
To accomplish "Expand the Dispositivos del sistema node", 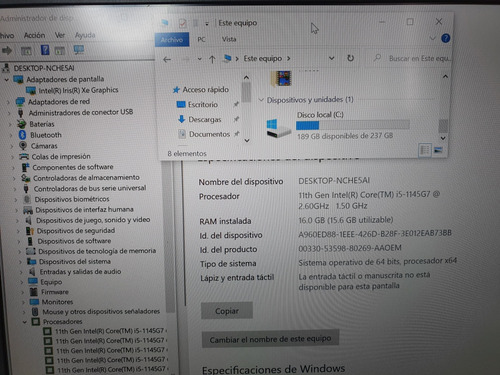I will coord(20,262).
